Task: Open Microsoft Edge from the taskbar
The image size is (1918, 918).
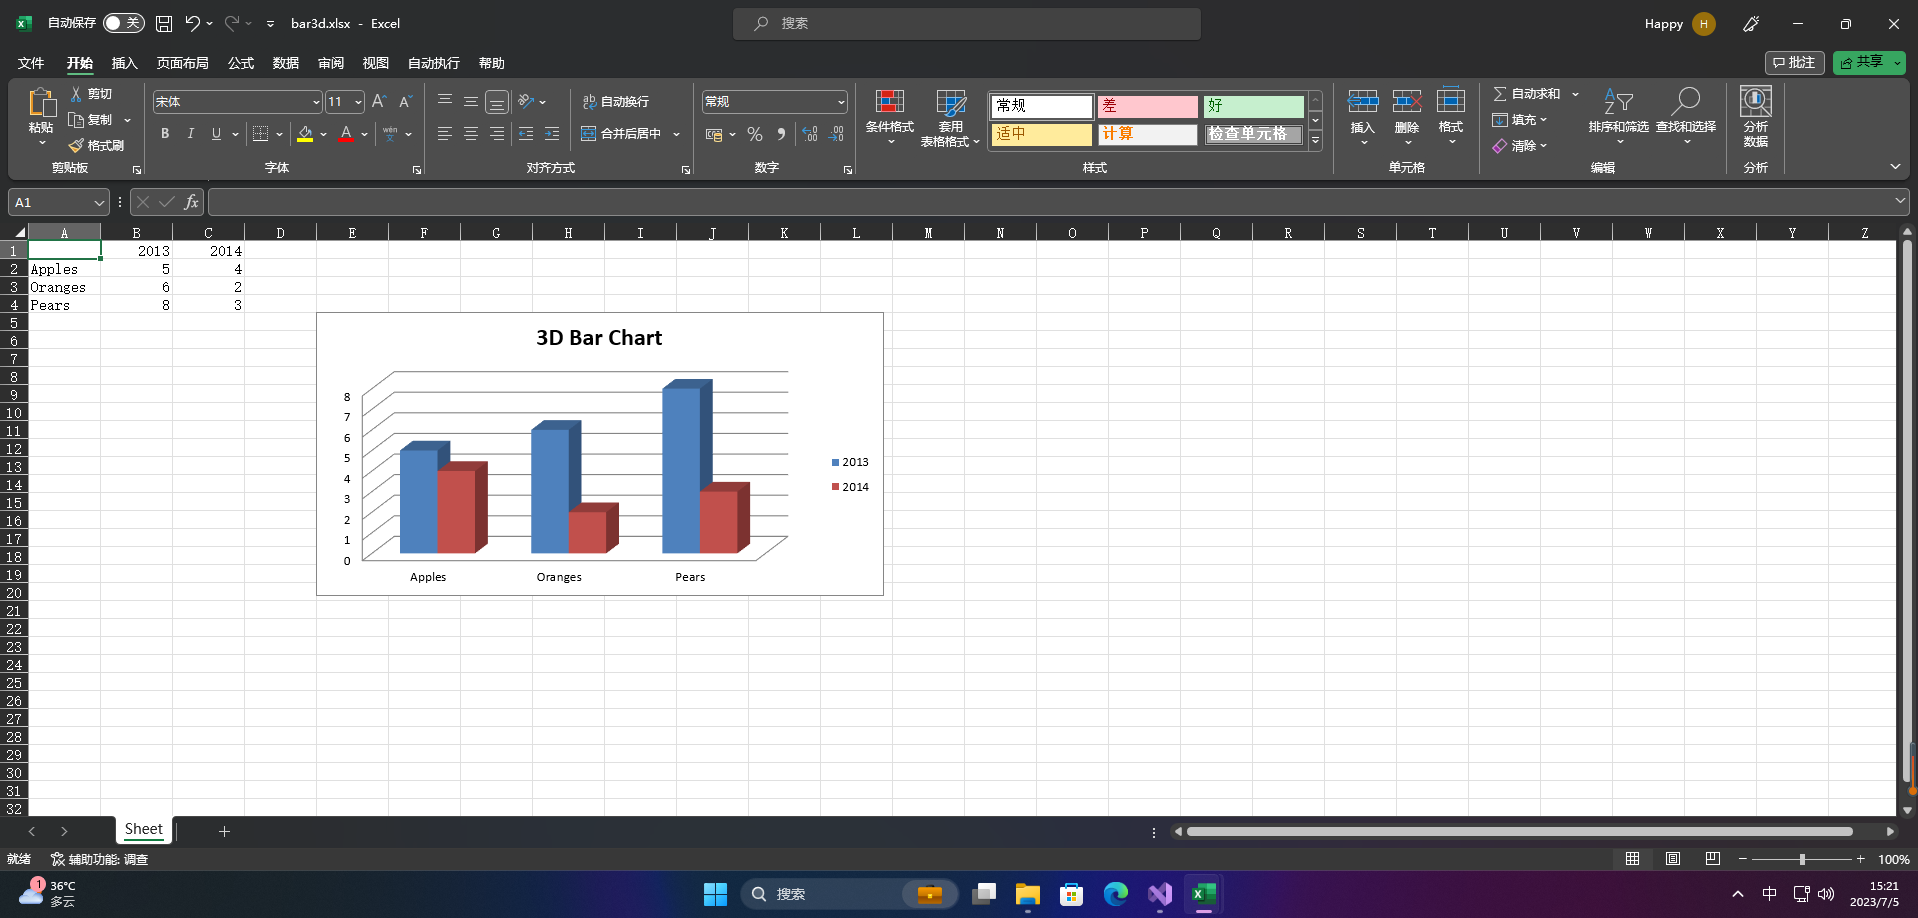Action: click(1116, 894)
